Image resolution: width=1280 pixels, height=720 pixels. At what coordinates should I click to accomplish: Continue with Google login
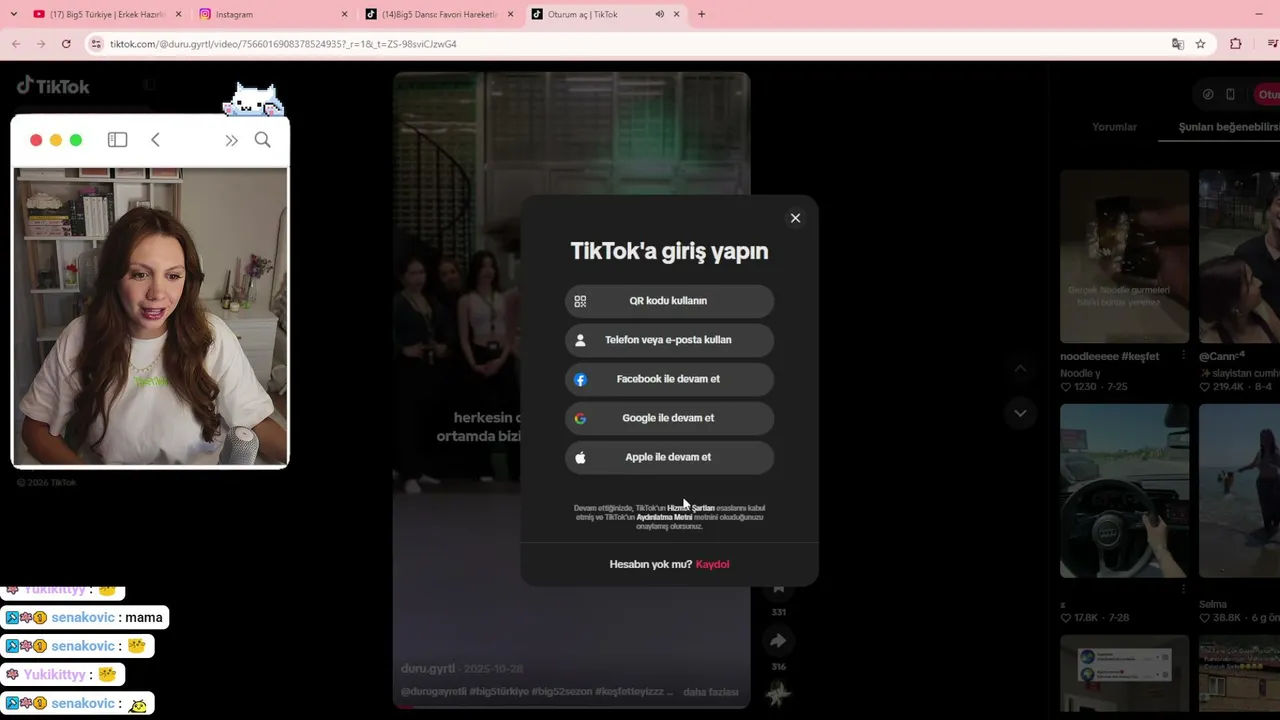coord(669,418)
